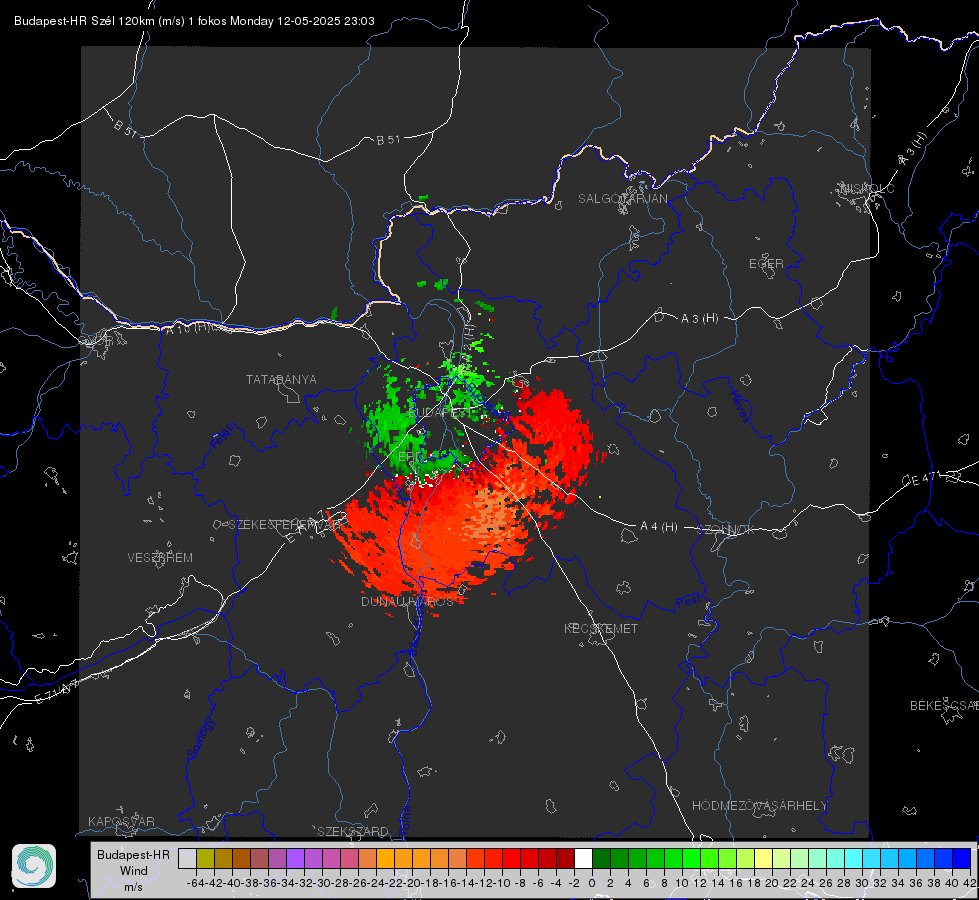This screenshot has width=979, height=900.
Task: Click the '-64' value on the legend scale
Action: point(195,883)
